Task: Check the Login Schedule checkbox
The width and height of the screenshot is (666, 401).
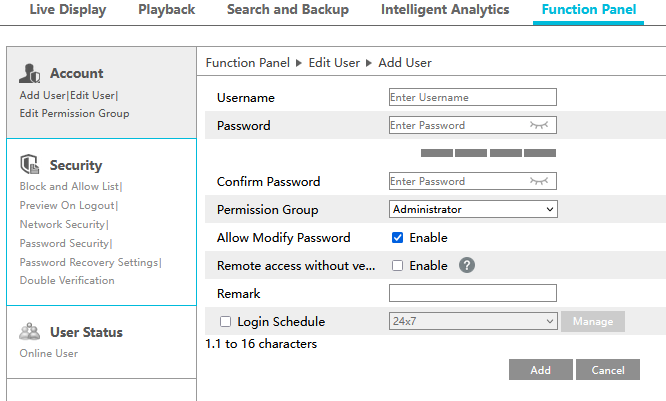Action: pos(225,322)
